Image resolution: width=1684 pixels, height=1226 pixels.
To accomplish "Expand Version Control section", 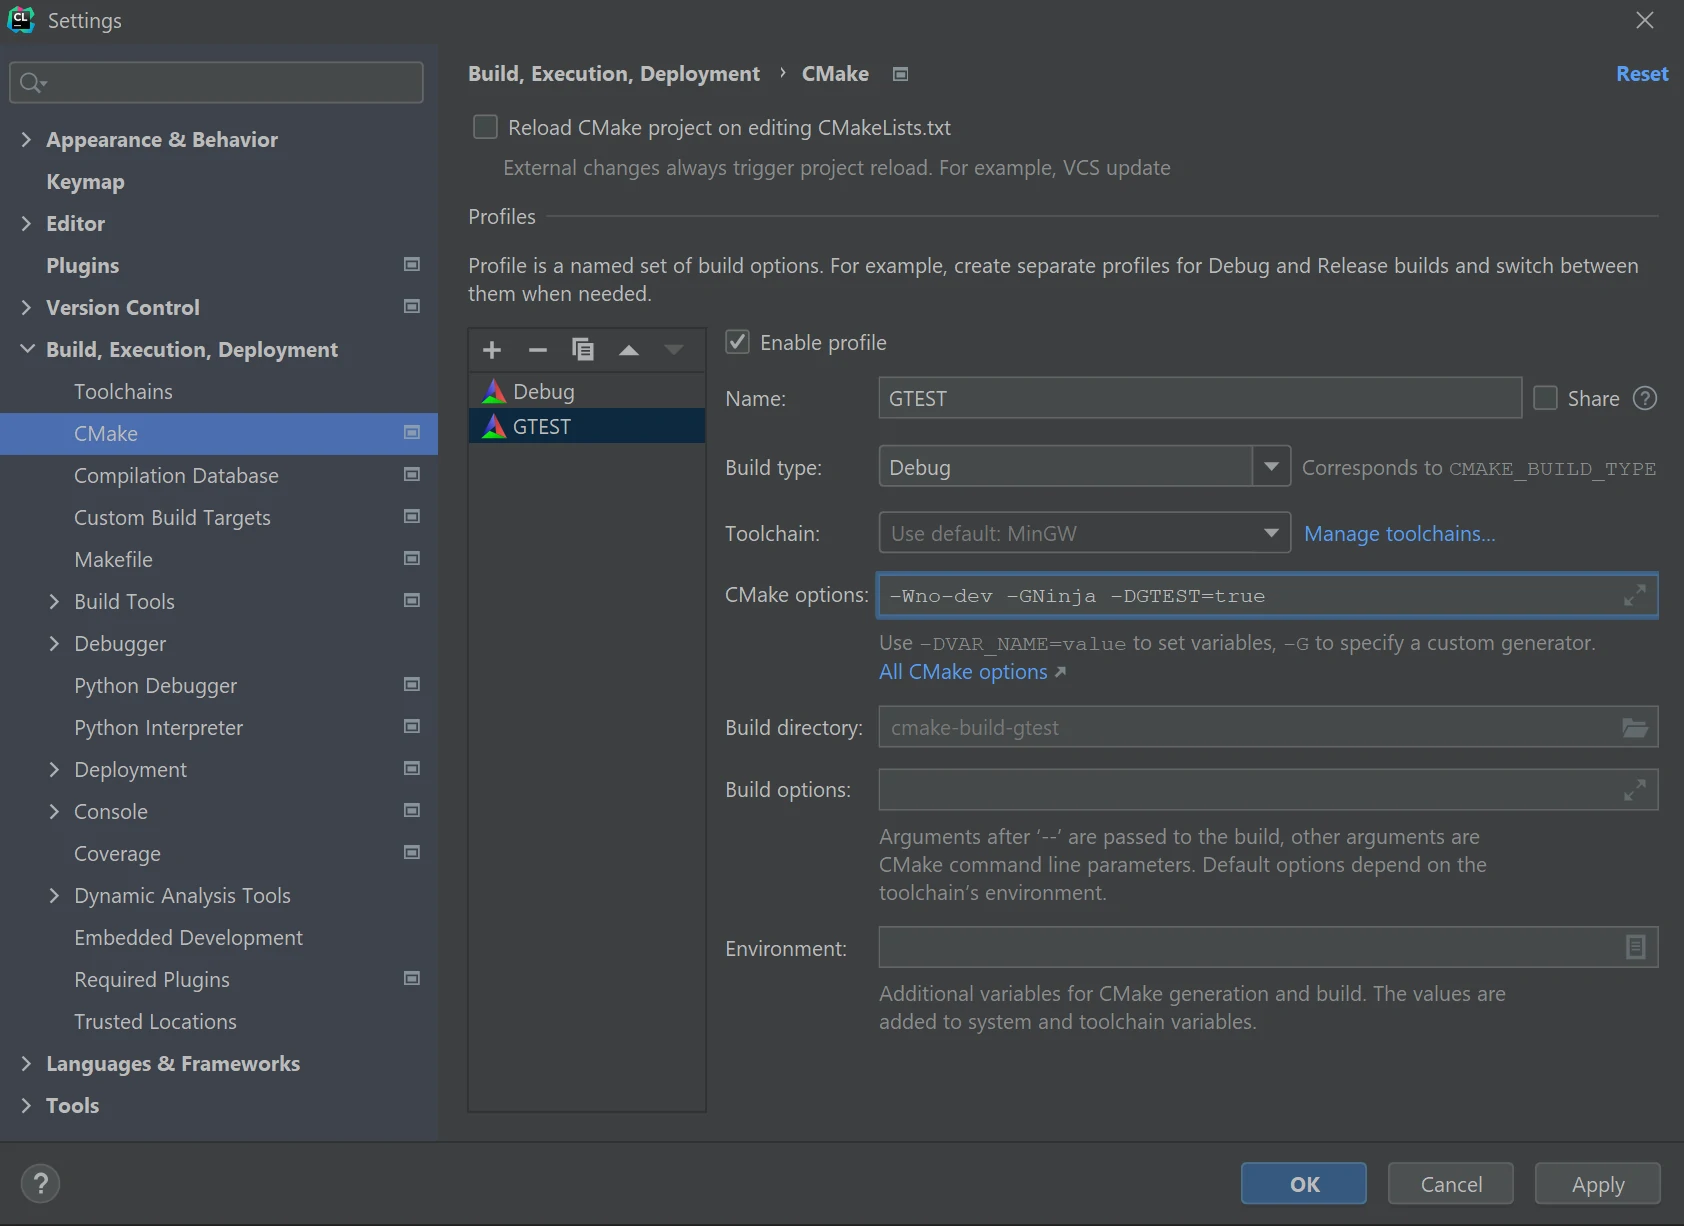I will pos(26,307).
